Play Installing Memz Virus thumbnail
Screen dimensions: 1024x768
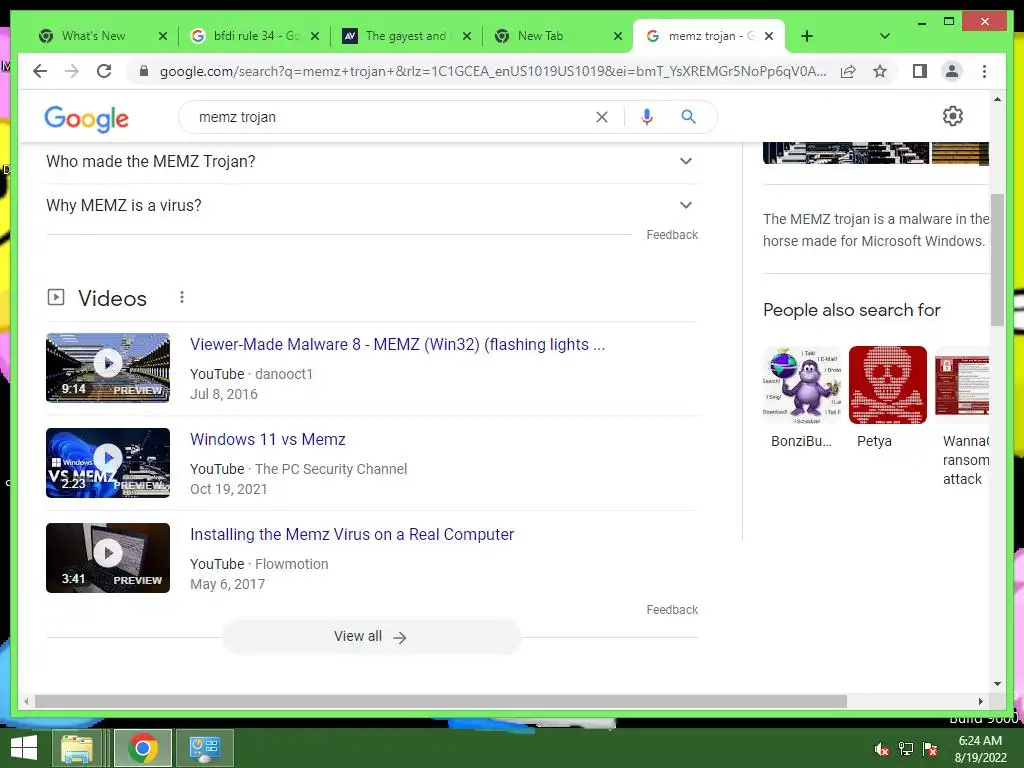[x=108, y=558]
